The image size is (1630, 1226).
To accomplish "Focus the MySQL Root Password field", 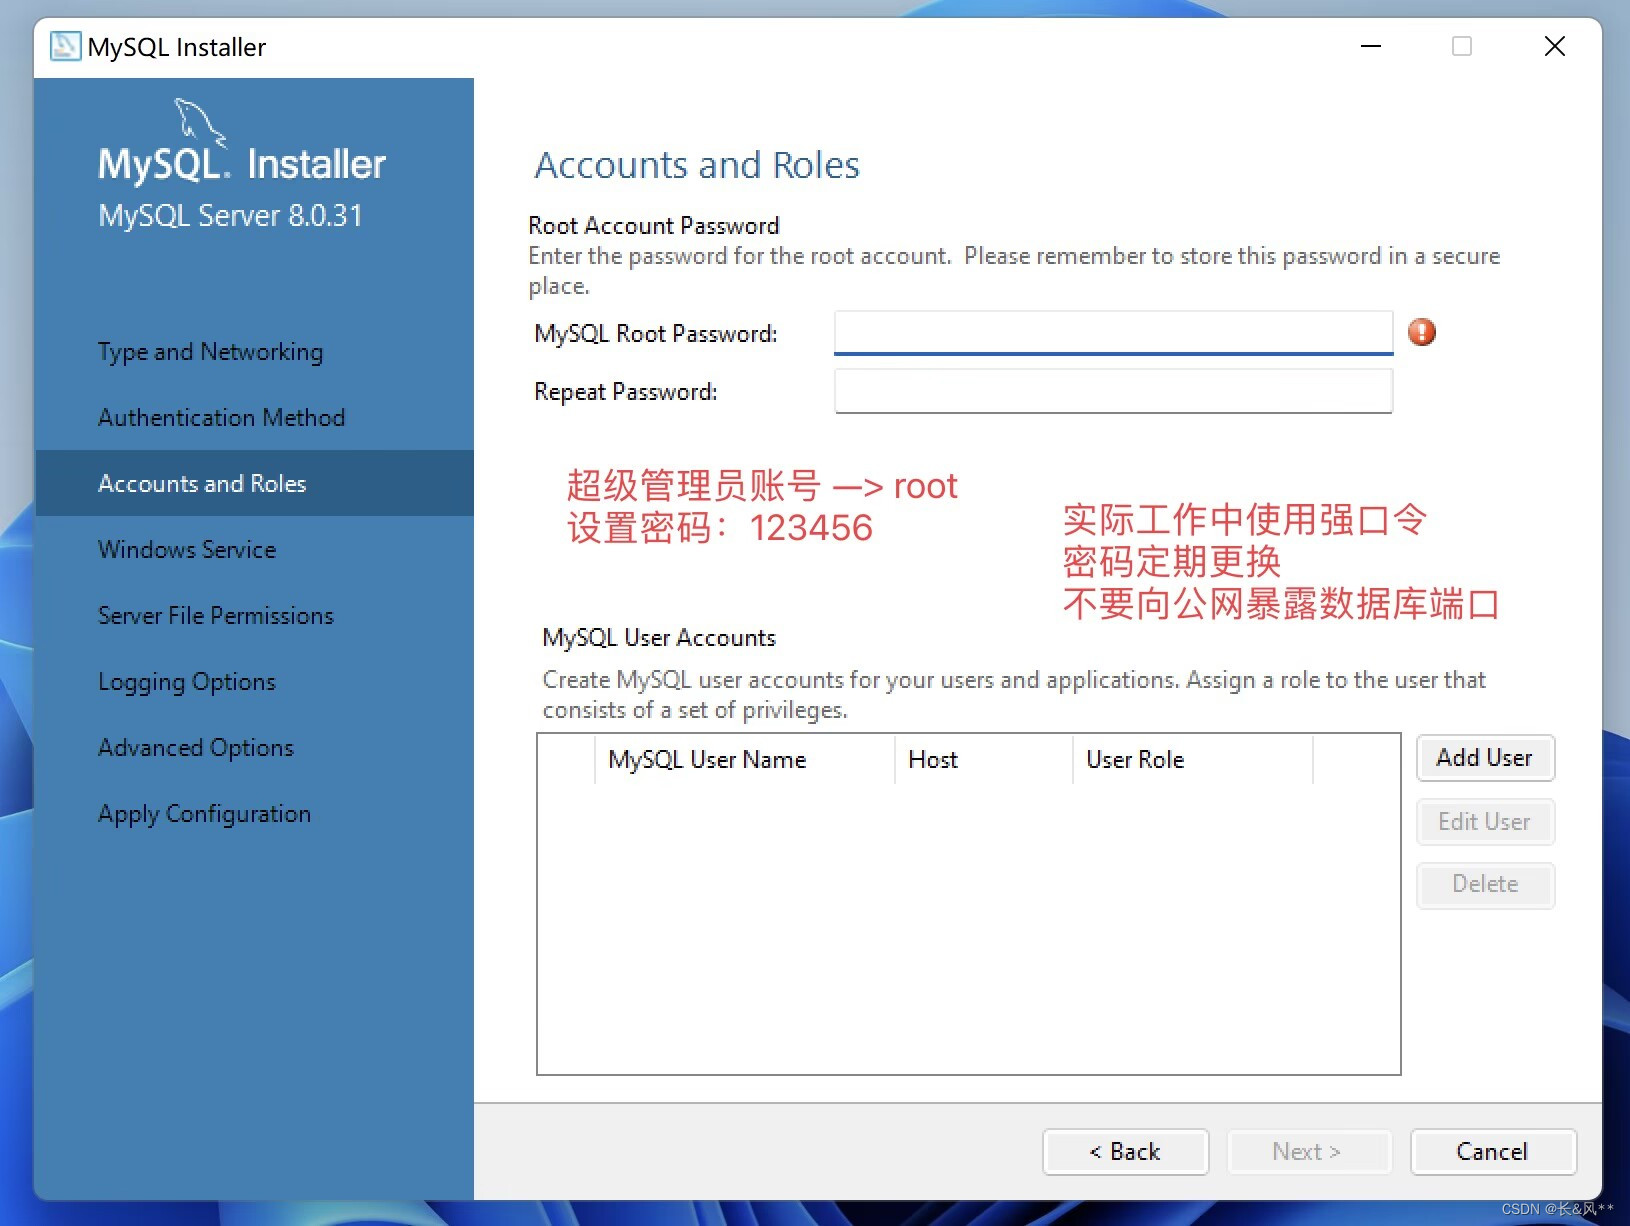I will click(x=1113, y=332).
